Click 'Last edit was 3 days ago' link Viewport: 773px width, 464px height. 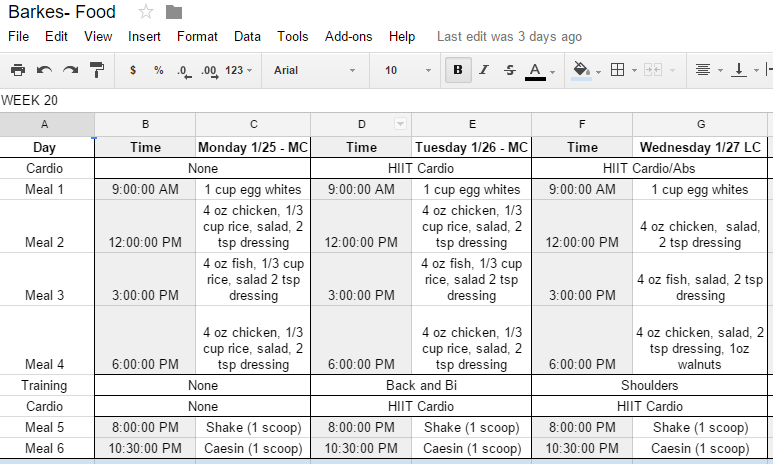pos(509,36)
